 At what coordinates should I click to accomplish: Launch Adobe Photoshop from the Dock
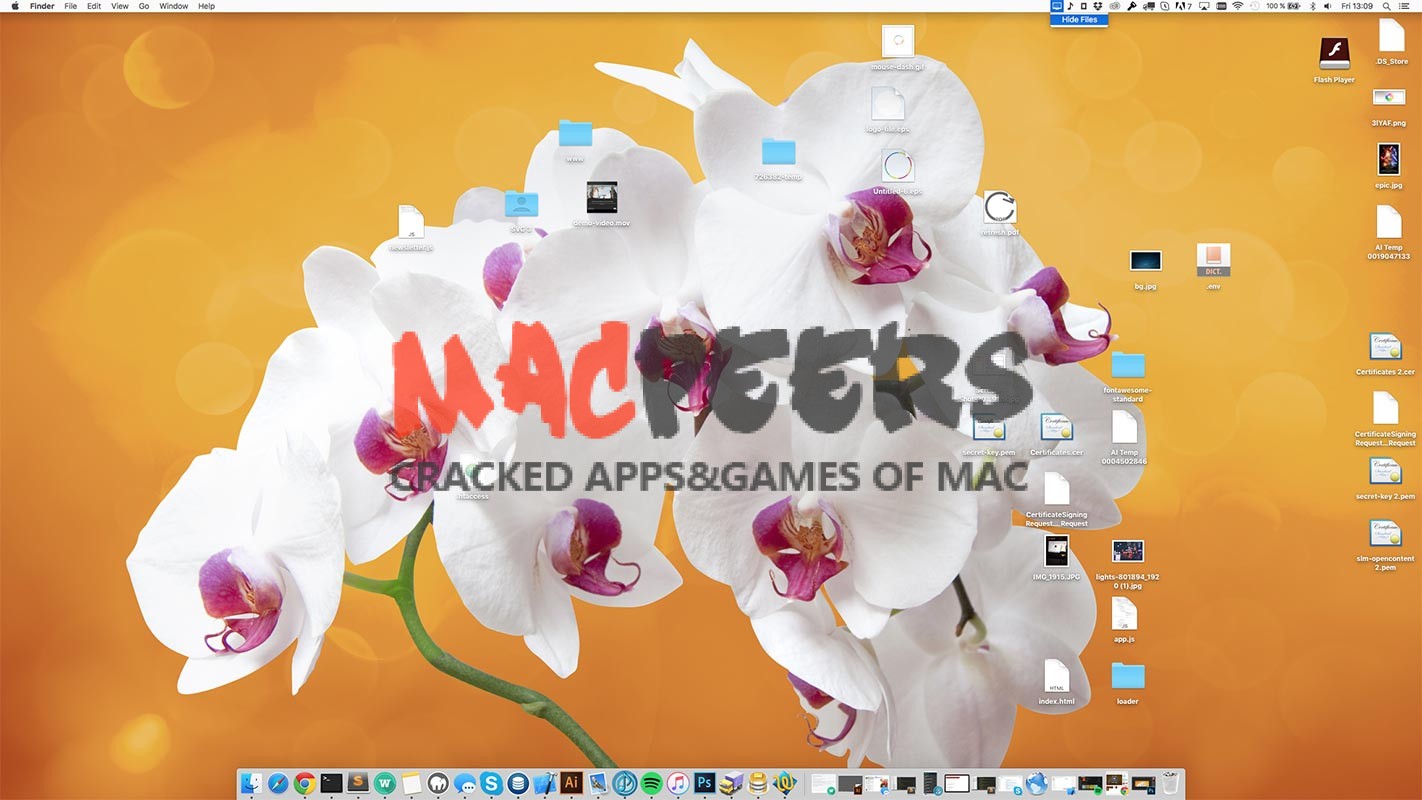pos(705,784)
